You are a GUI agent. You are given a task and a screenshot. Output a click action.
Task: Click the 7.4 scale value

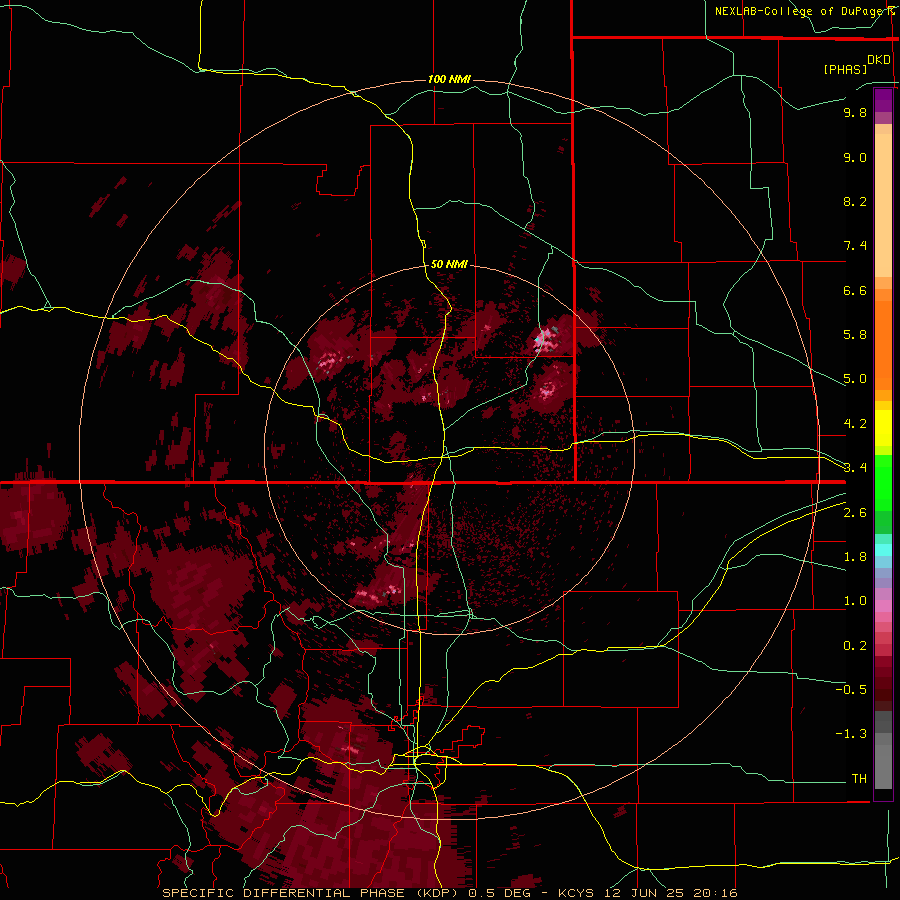click(x=855, y=246)
